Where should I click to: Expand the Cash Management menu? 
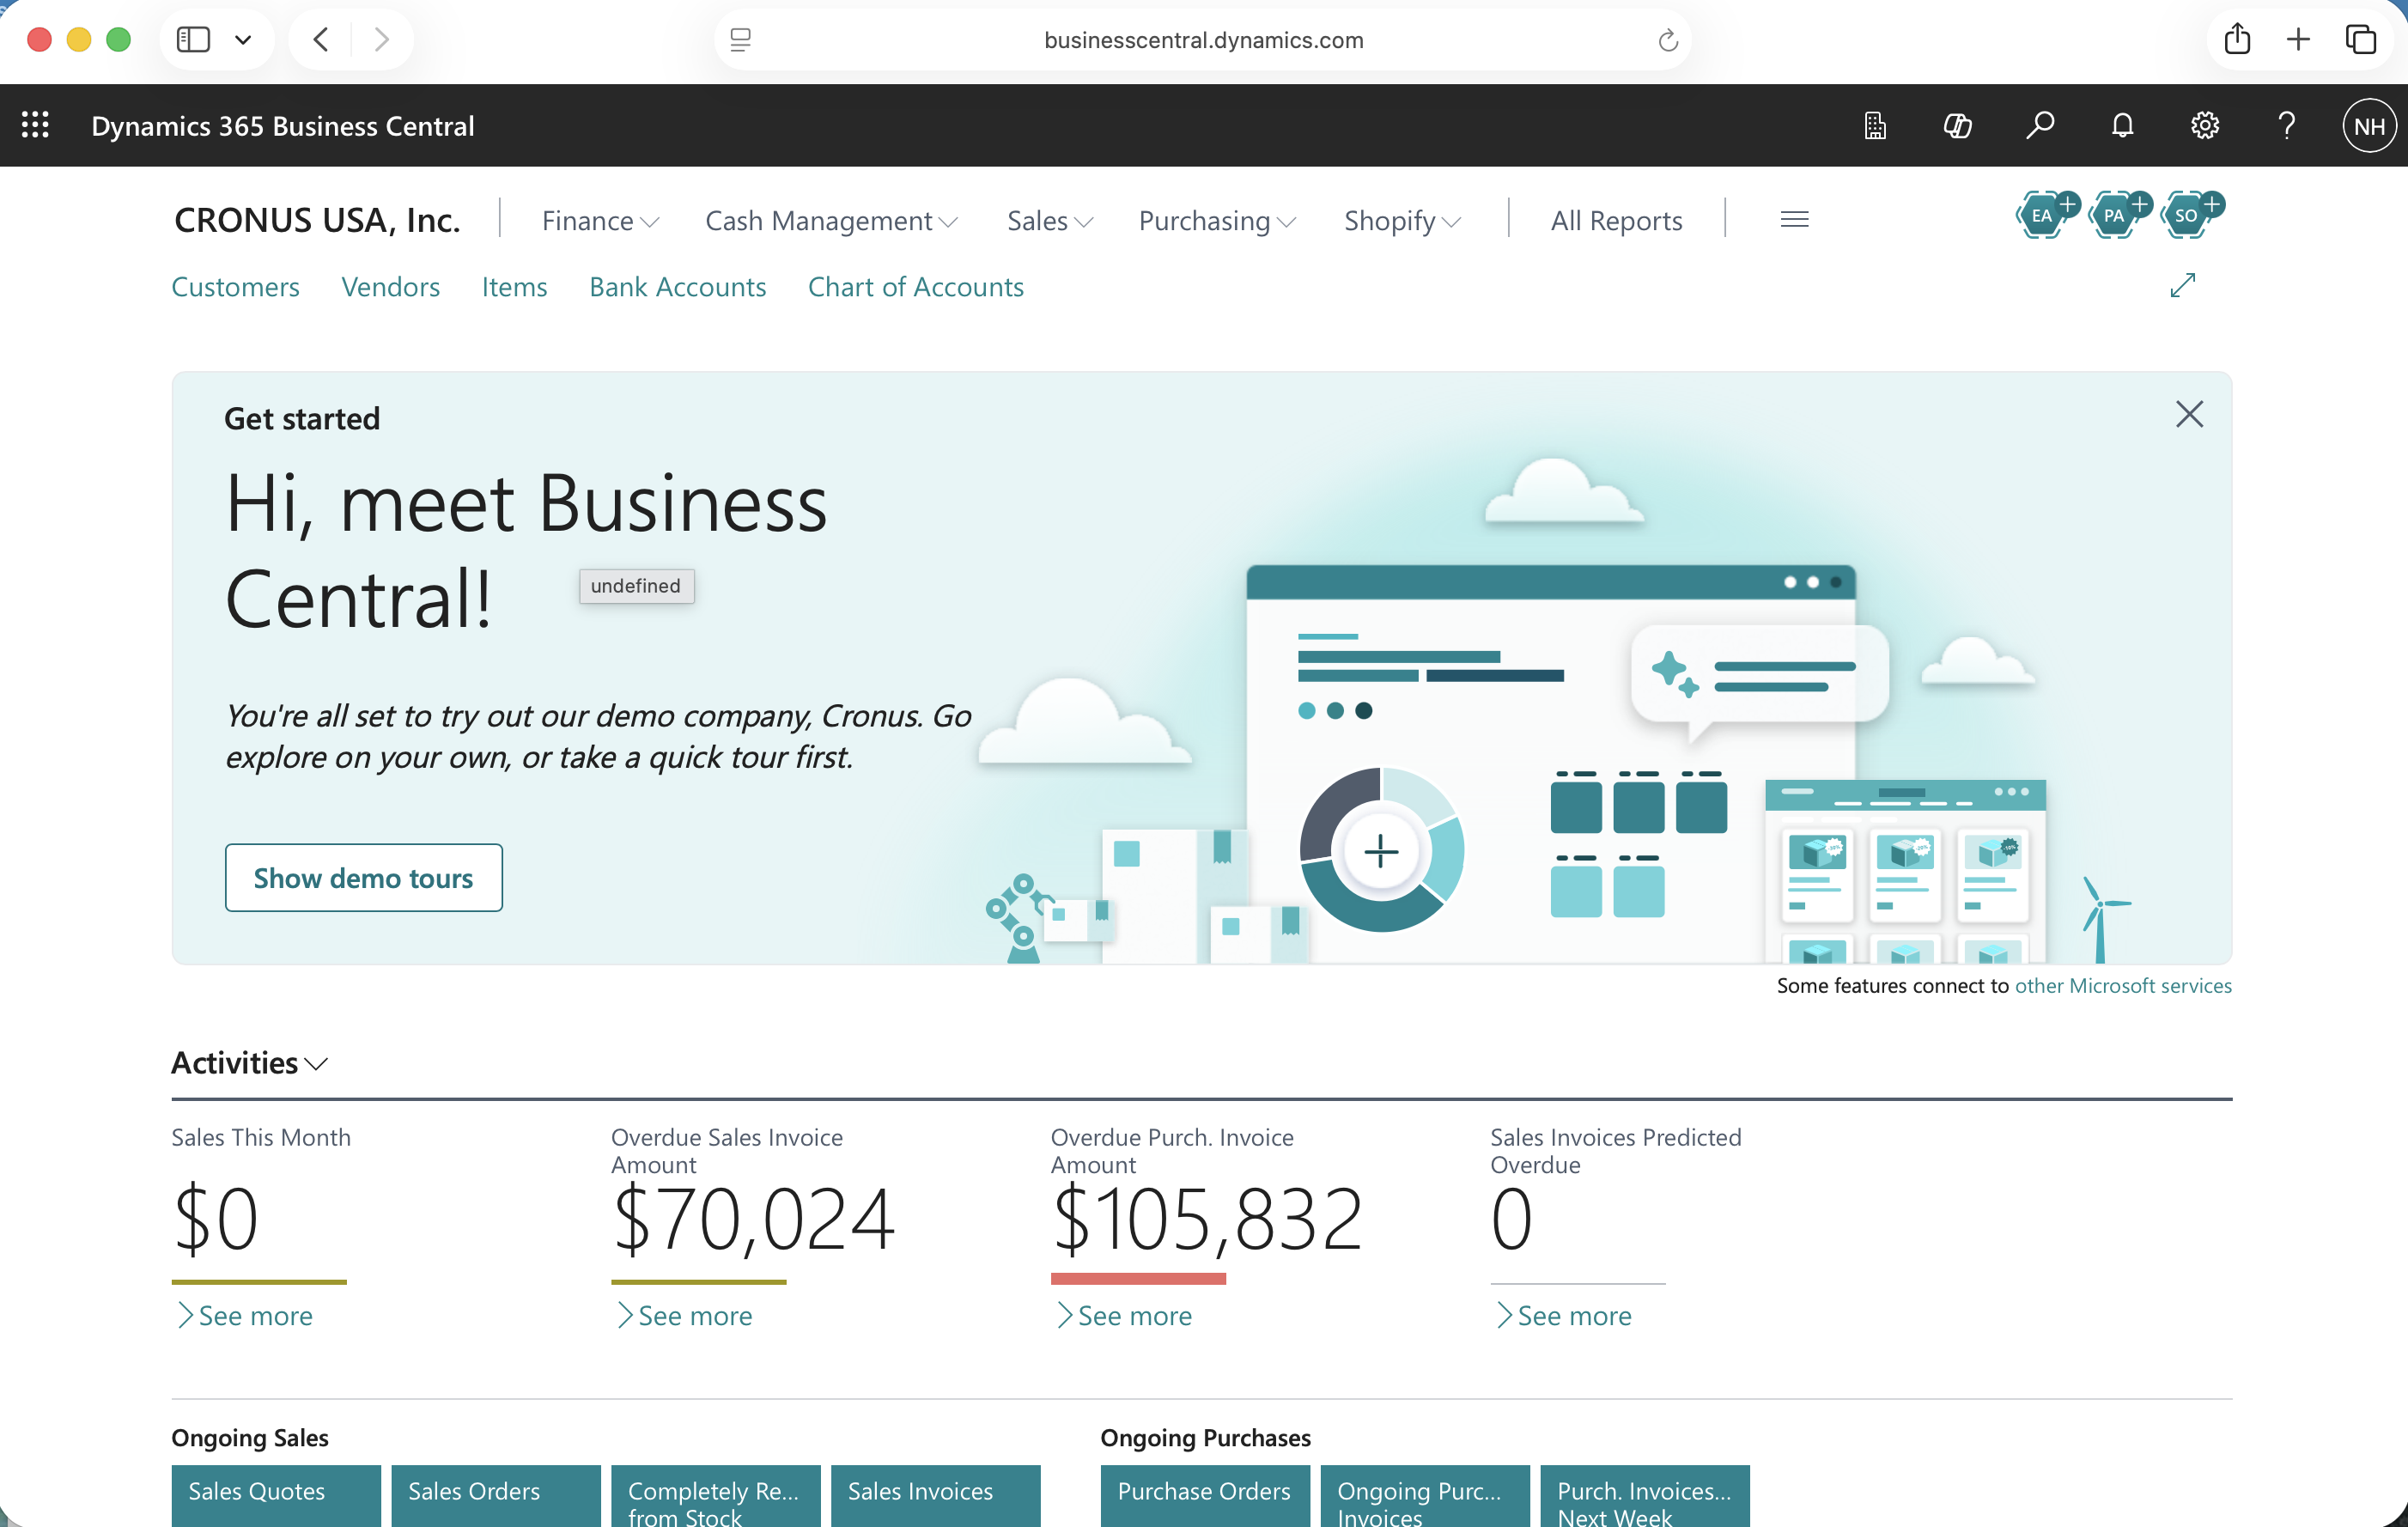tap(831, 220)
